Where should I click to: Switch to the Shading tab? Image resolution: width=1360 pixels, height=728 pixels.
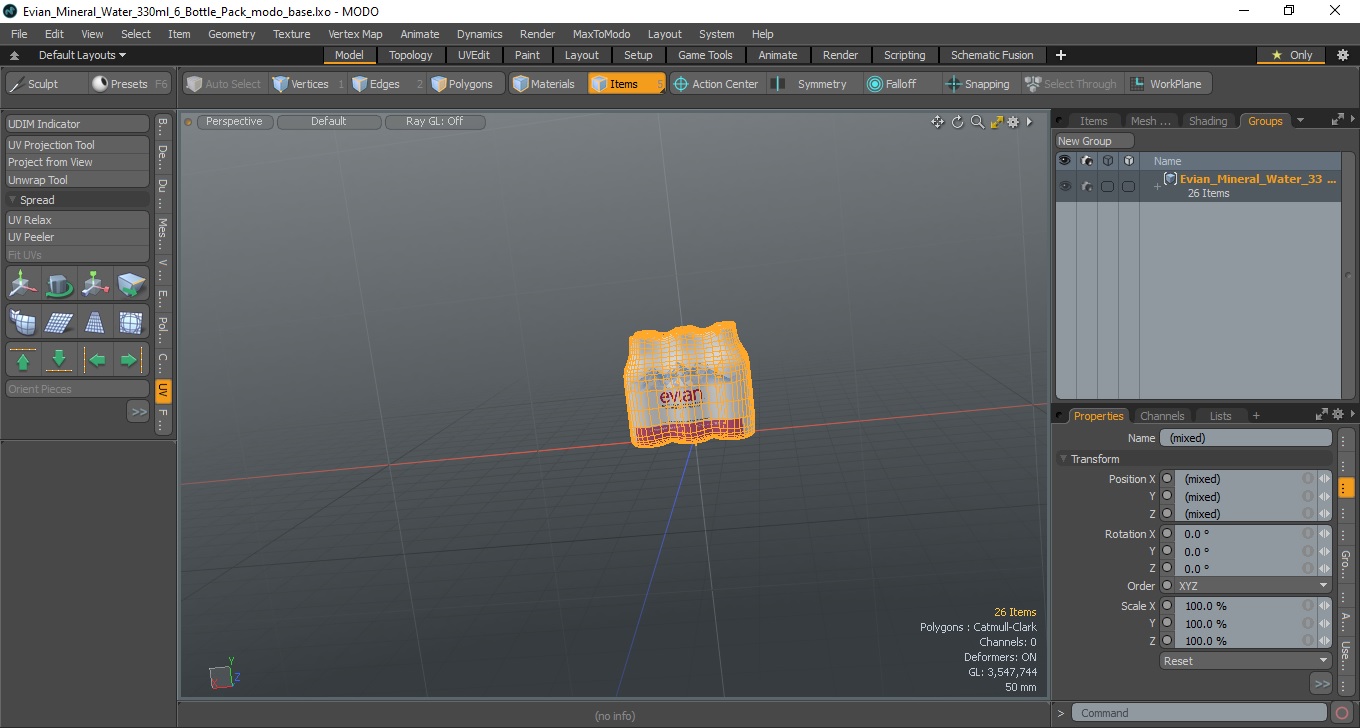pyautogui.click(x=1207, y=121)
